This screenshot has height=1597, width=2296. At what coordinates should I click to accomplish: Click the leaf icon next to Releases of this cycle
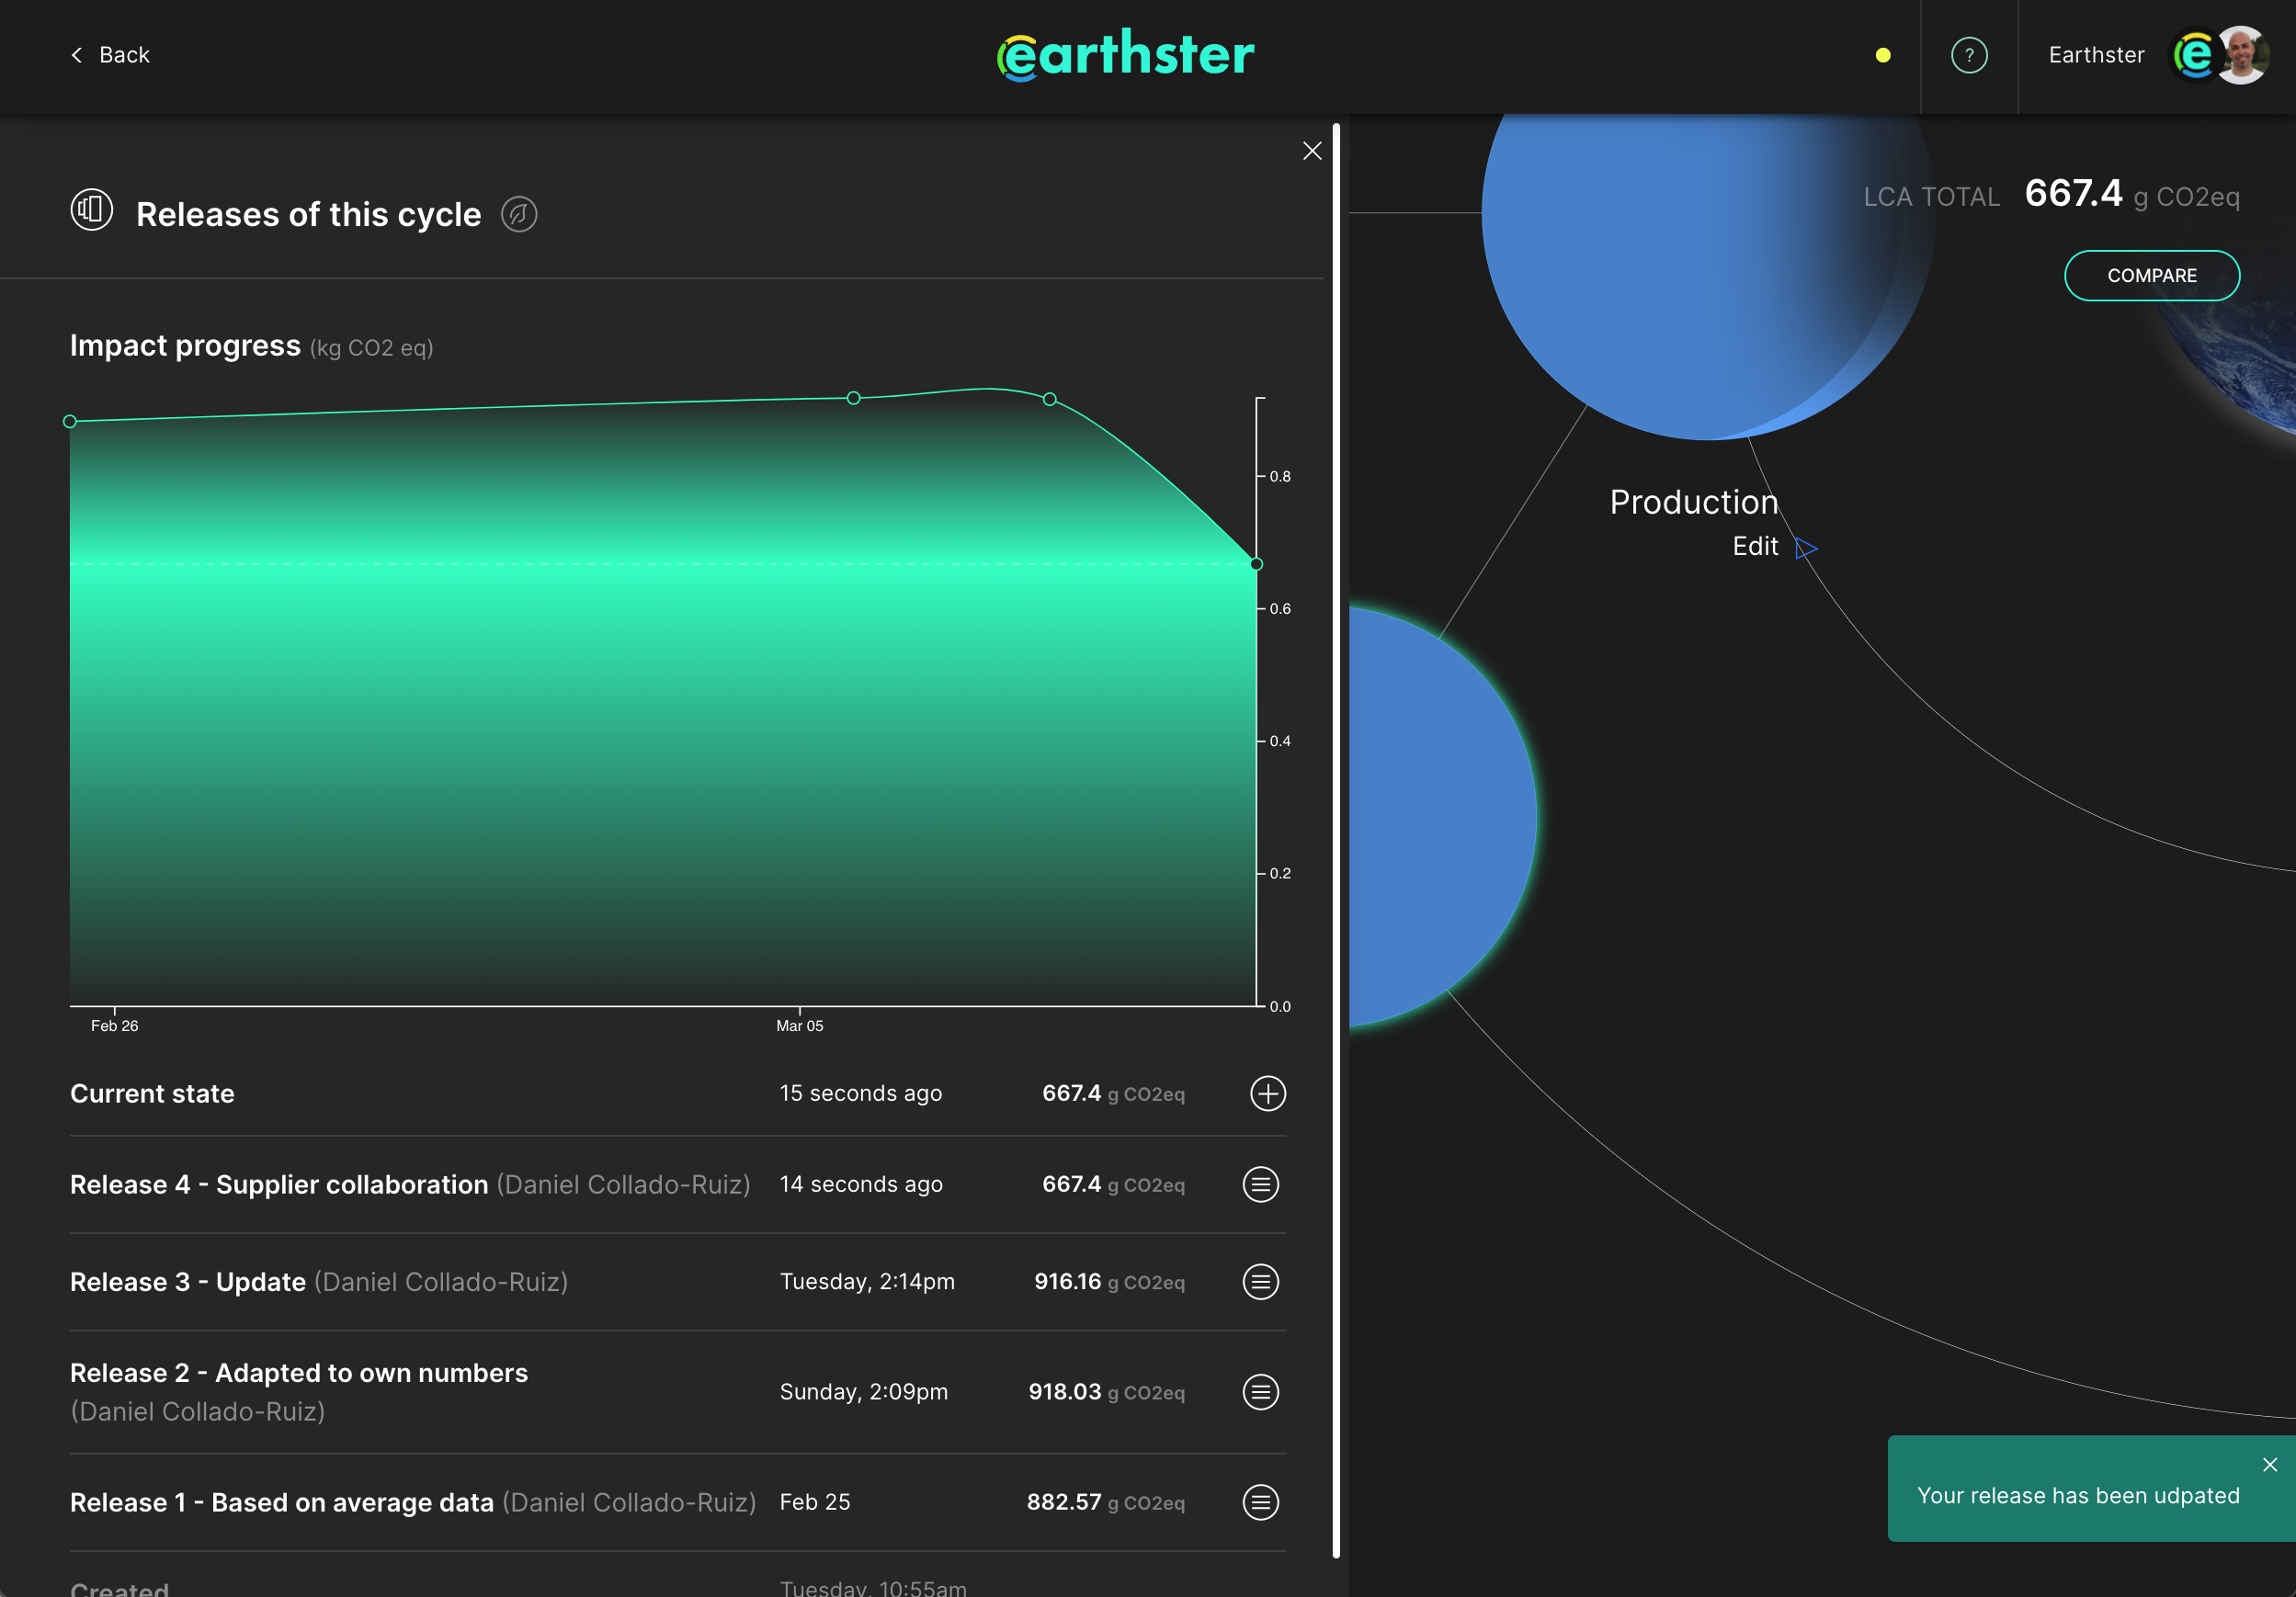point(519,214)
